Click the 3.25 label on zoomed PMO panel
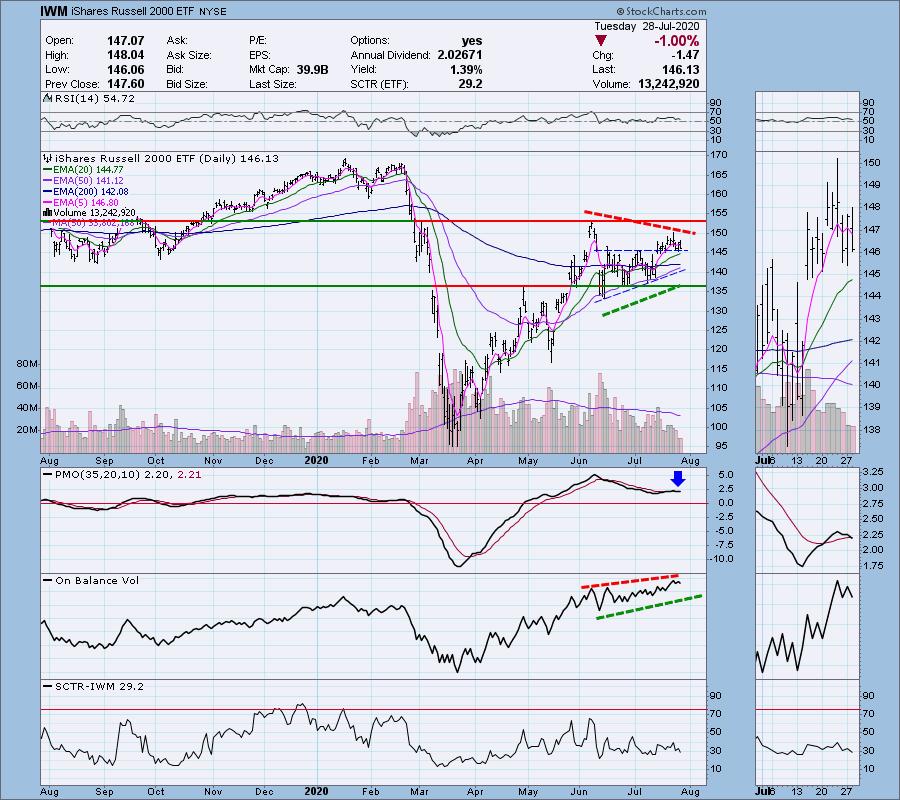This screenshot has height=800, width=900. (872, 472)
